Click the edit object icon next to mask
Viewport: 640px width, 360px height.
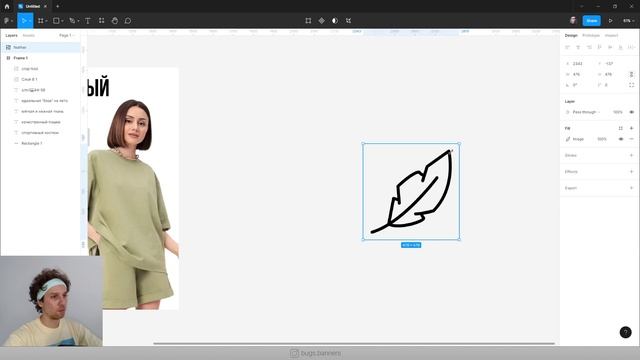348,20
